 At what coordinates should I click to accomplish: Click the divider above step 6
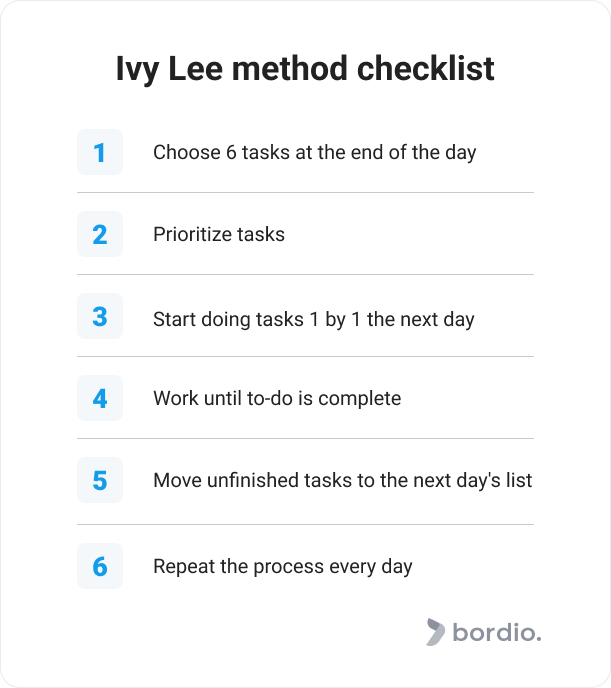point(305,524)
